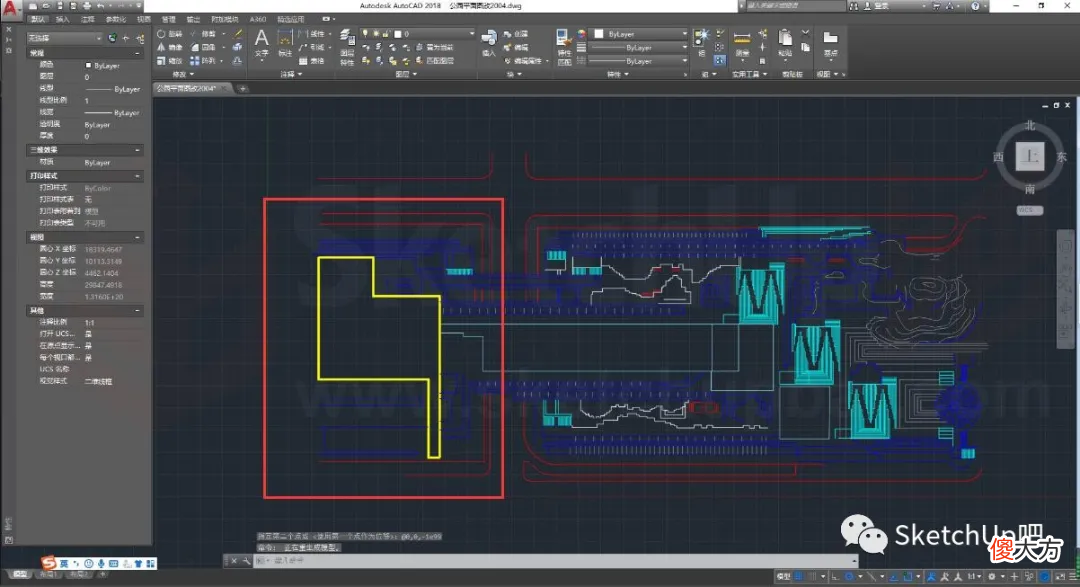Click the command line input field
The image size is (1080, 587).
555,561
